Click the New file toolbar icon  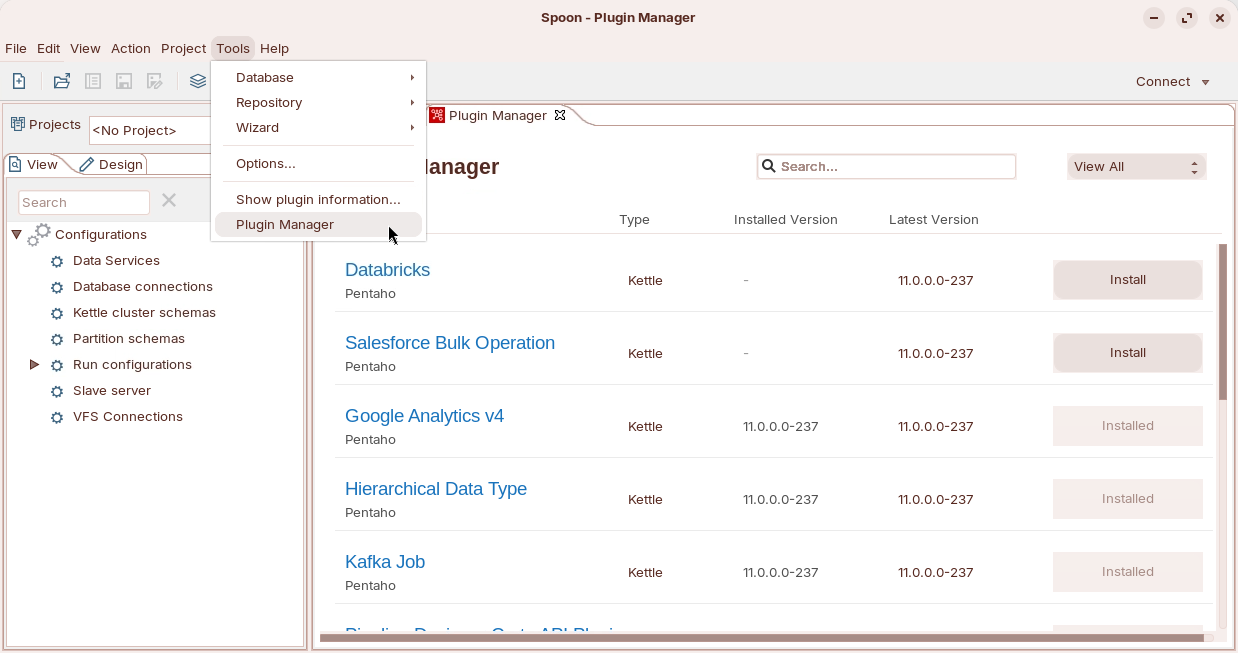pos(19,82)
